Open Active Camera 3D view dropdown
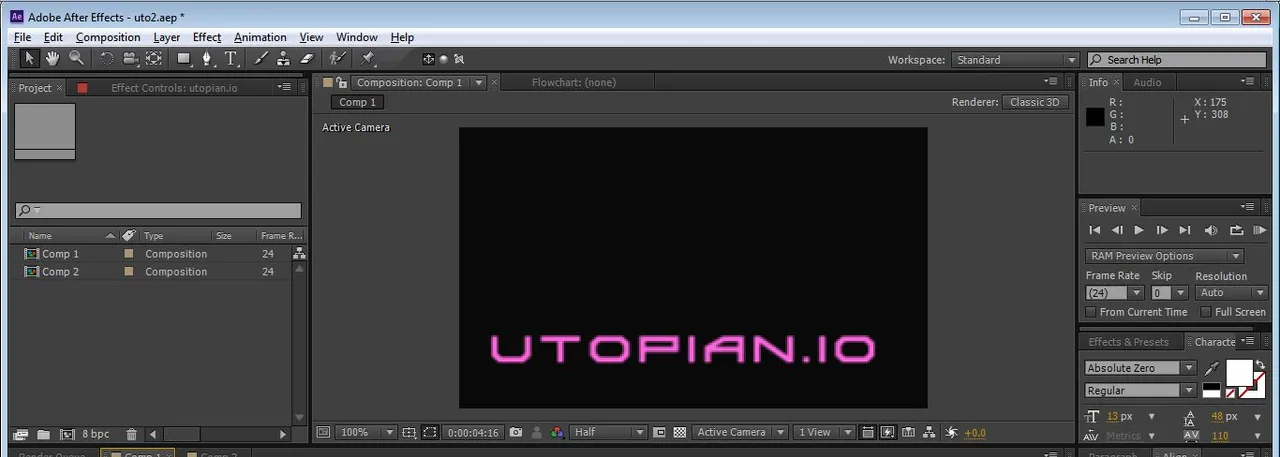Image resolution: width=1280 pixels, height=457 pixels. point(740,432)
